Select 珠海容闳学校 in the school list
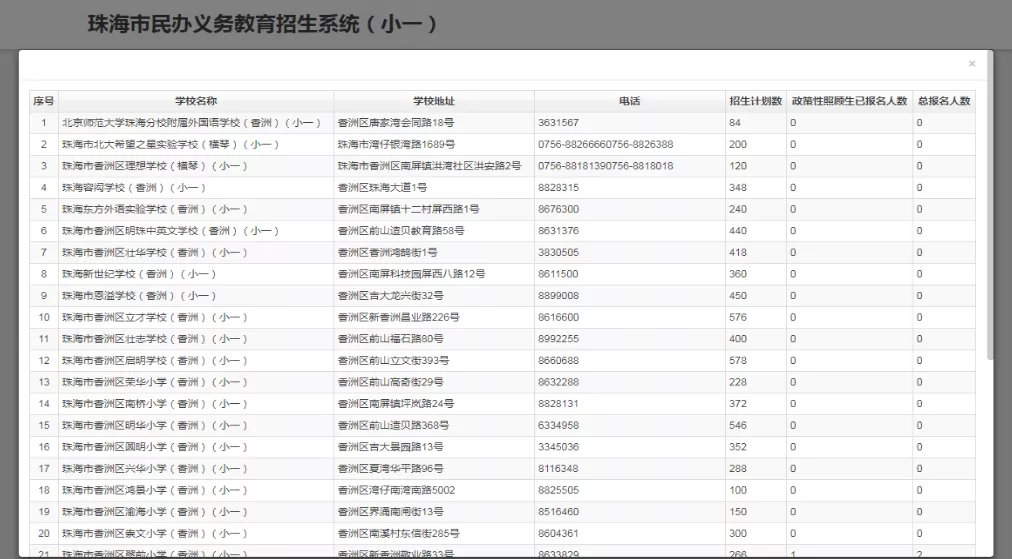 click(134, 188)
